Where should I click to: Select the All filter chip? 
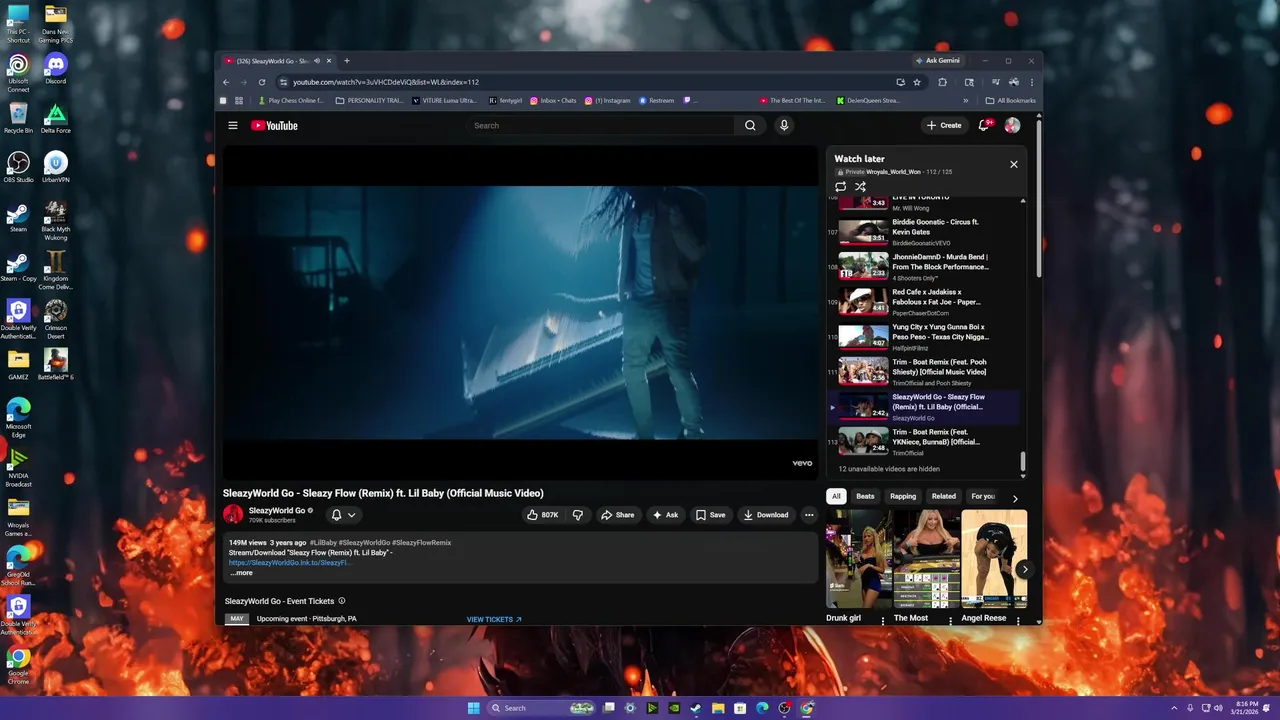pos(836,496)
